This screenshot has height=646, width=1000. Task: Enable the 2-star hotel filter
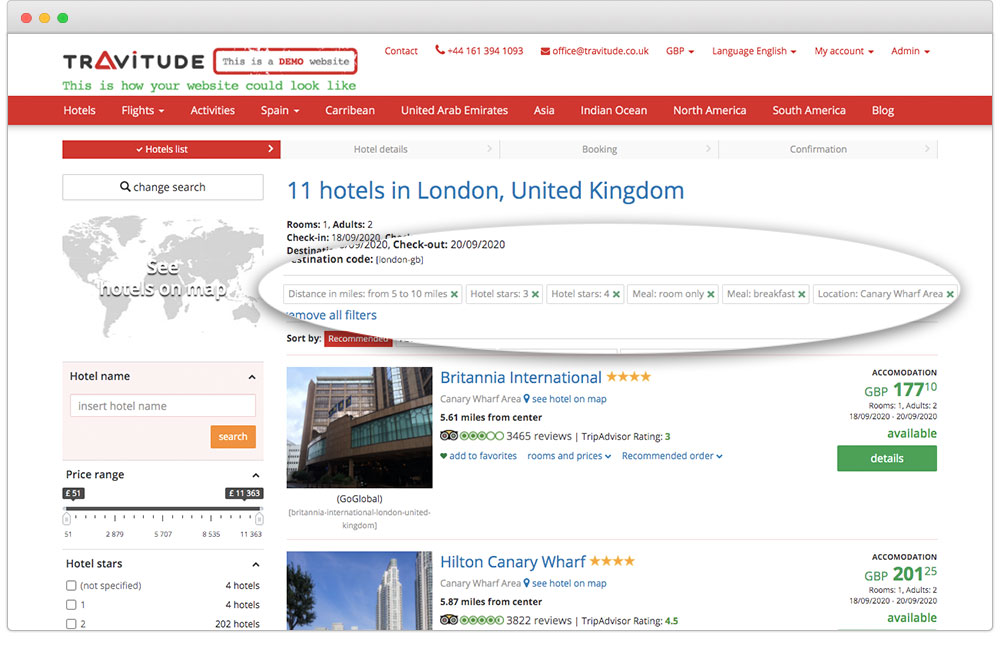[71, 624]
